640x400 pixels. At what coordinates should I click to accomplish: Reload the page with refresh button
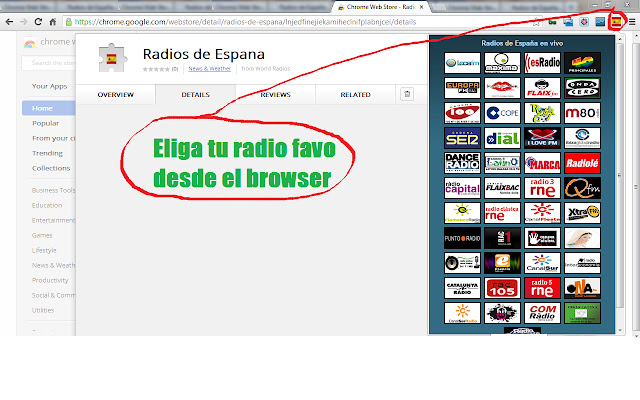38,22
